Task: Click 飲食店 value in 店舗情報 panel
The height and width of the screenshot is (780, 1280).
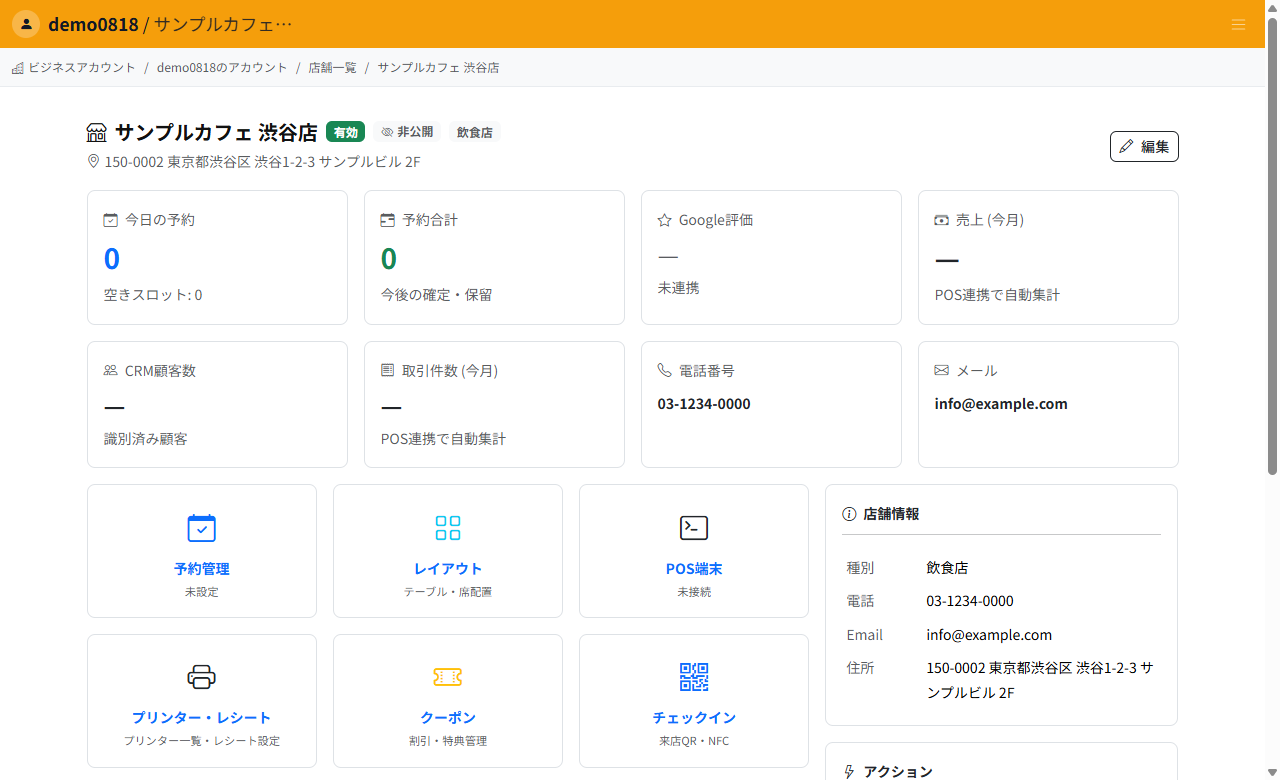Action: (947, 567)
